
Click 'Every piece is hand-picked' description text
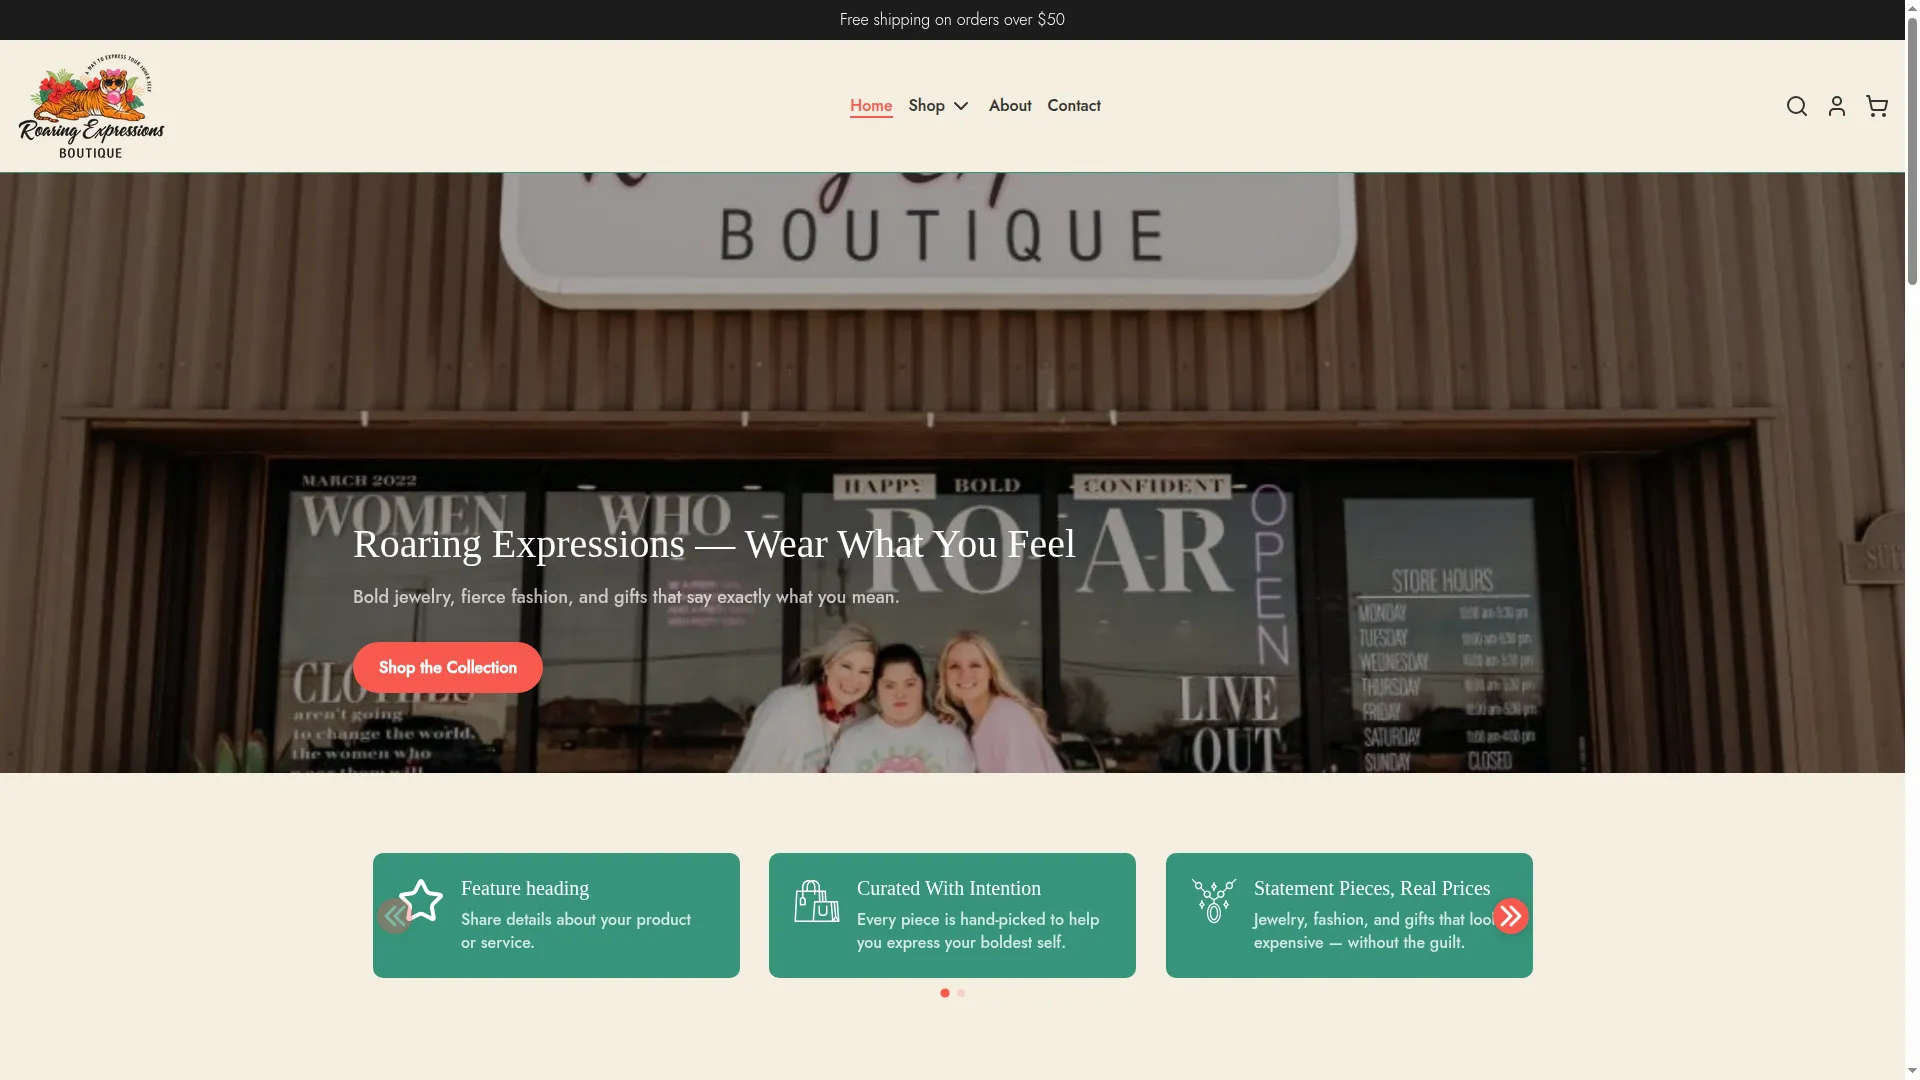(x=978, y=931)
